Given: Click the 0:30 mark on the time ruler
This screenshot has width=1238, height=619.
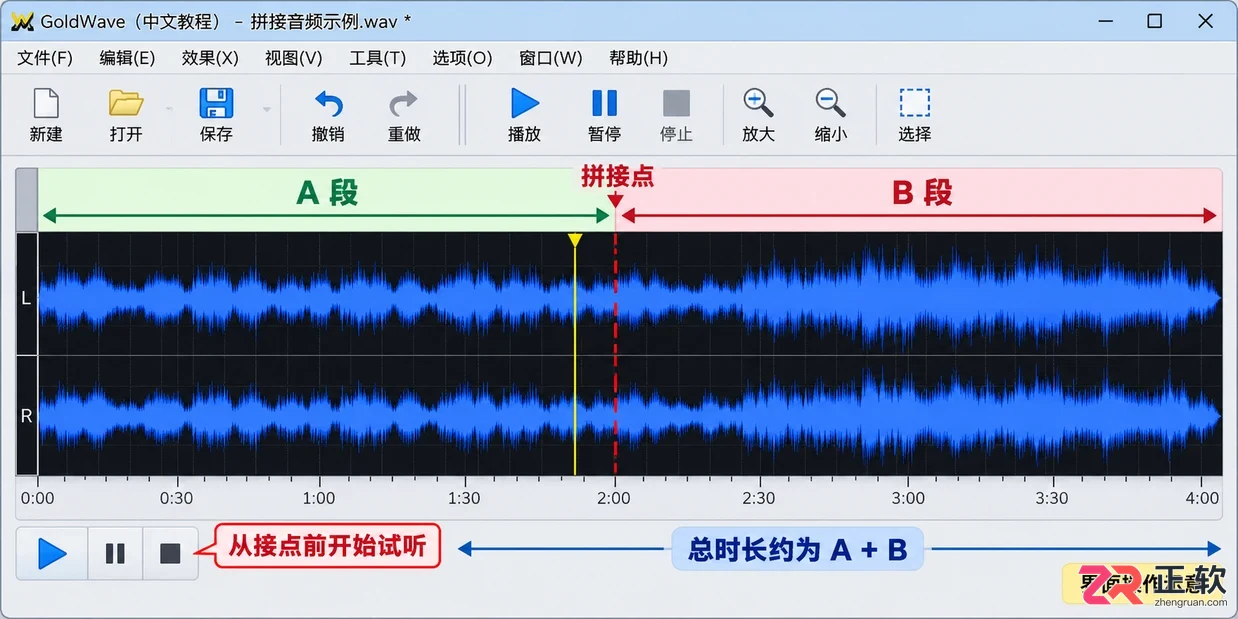Looking at the screenshot, I should (177, 498).
